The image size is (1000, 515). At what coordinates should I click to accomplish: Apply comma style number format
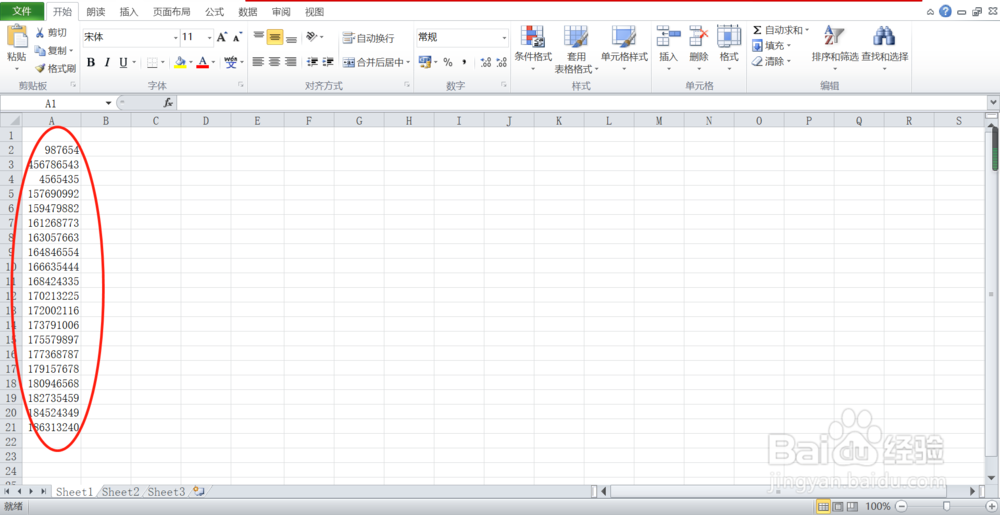(464, 62)
